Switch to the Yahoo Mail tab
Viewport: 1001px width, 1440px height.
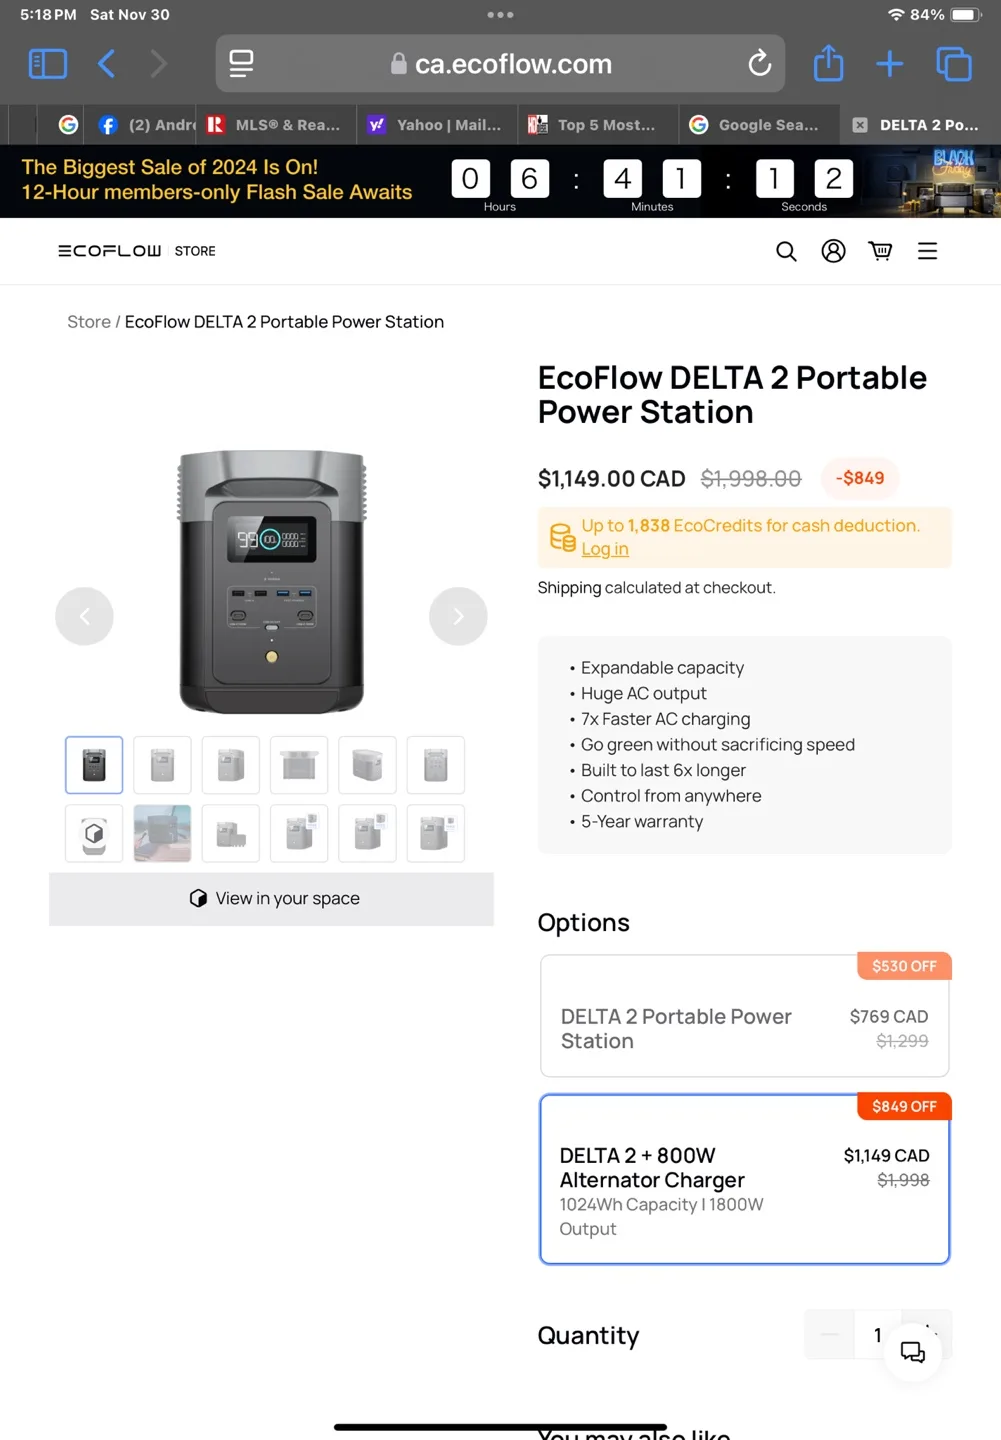click(x=435, y=125)
